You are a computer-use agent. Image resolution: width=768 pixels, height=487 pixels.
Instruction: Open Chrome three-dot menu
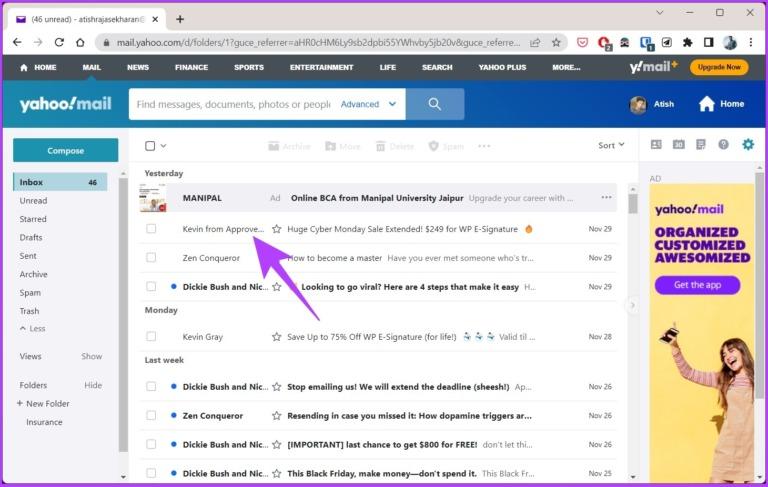(751, 43)
